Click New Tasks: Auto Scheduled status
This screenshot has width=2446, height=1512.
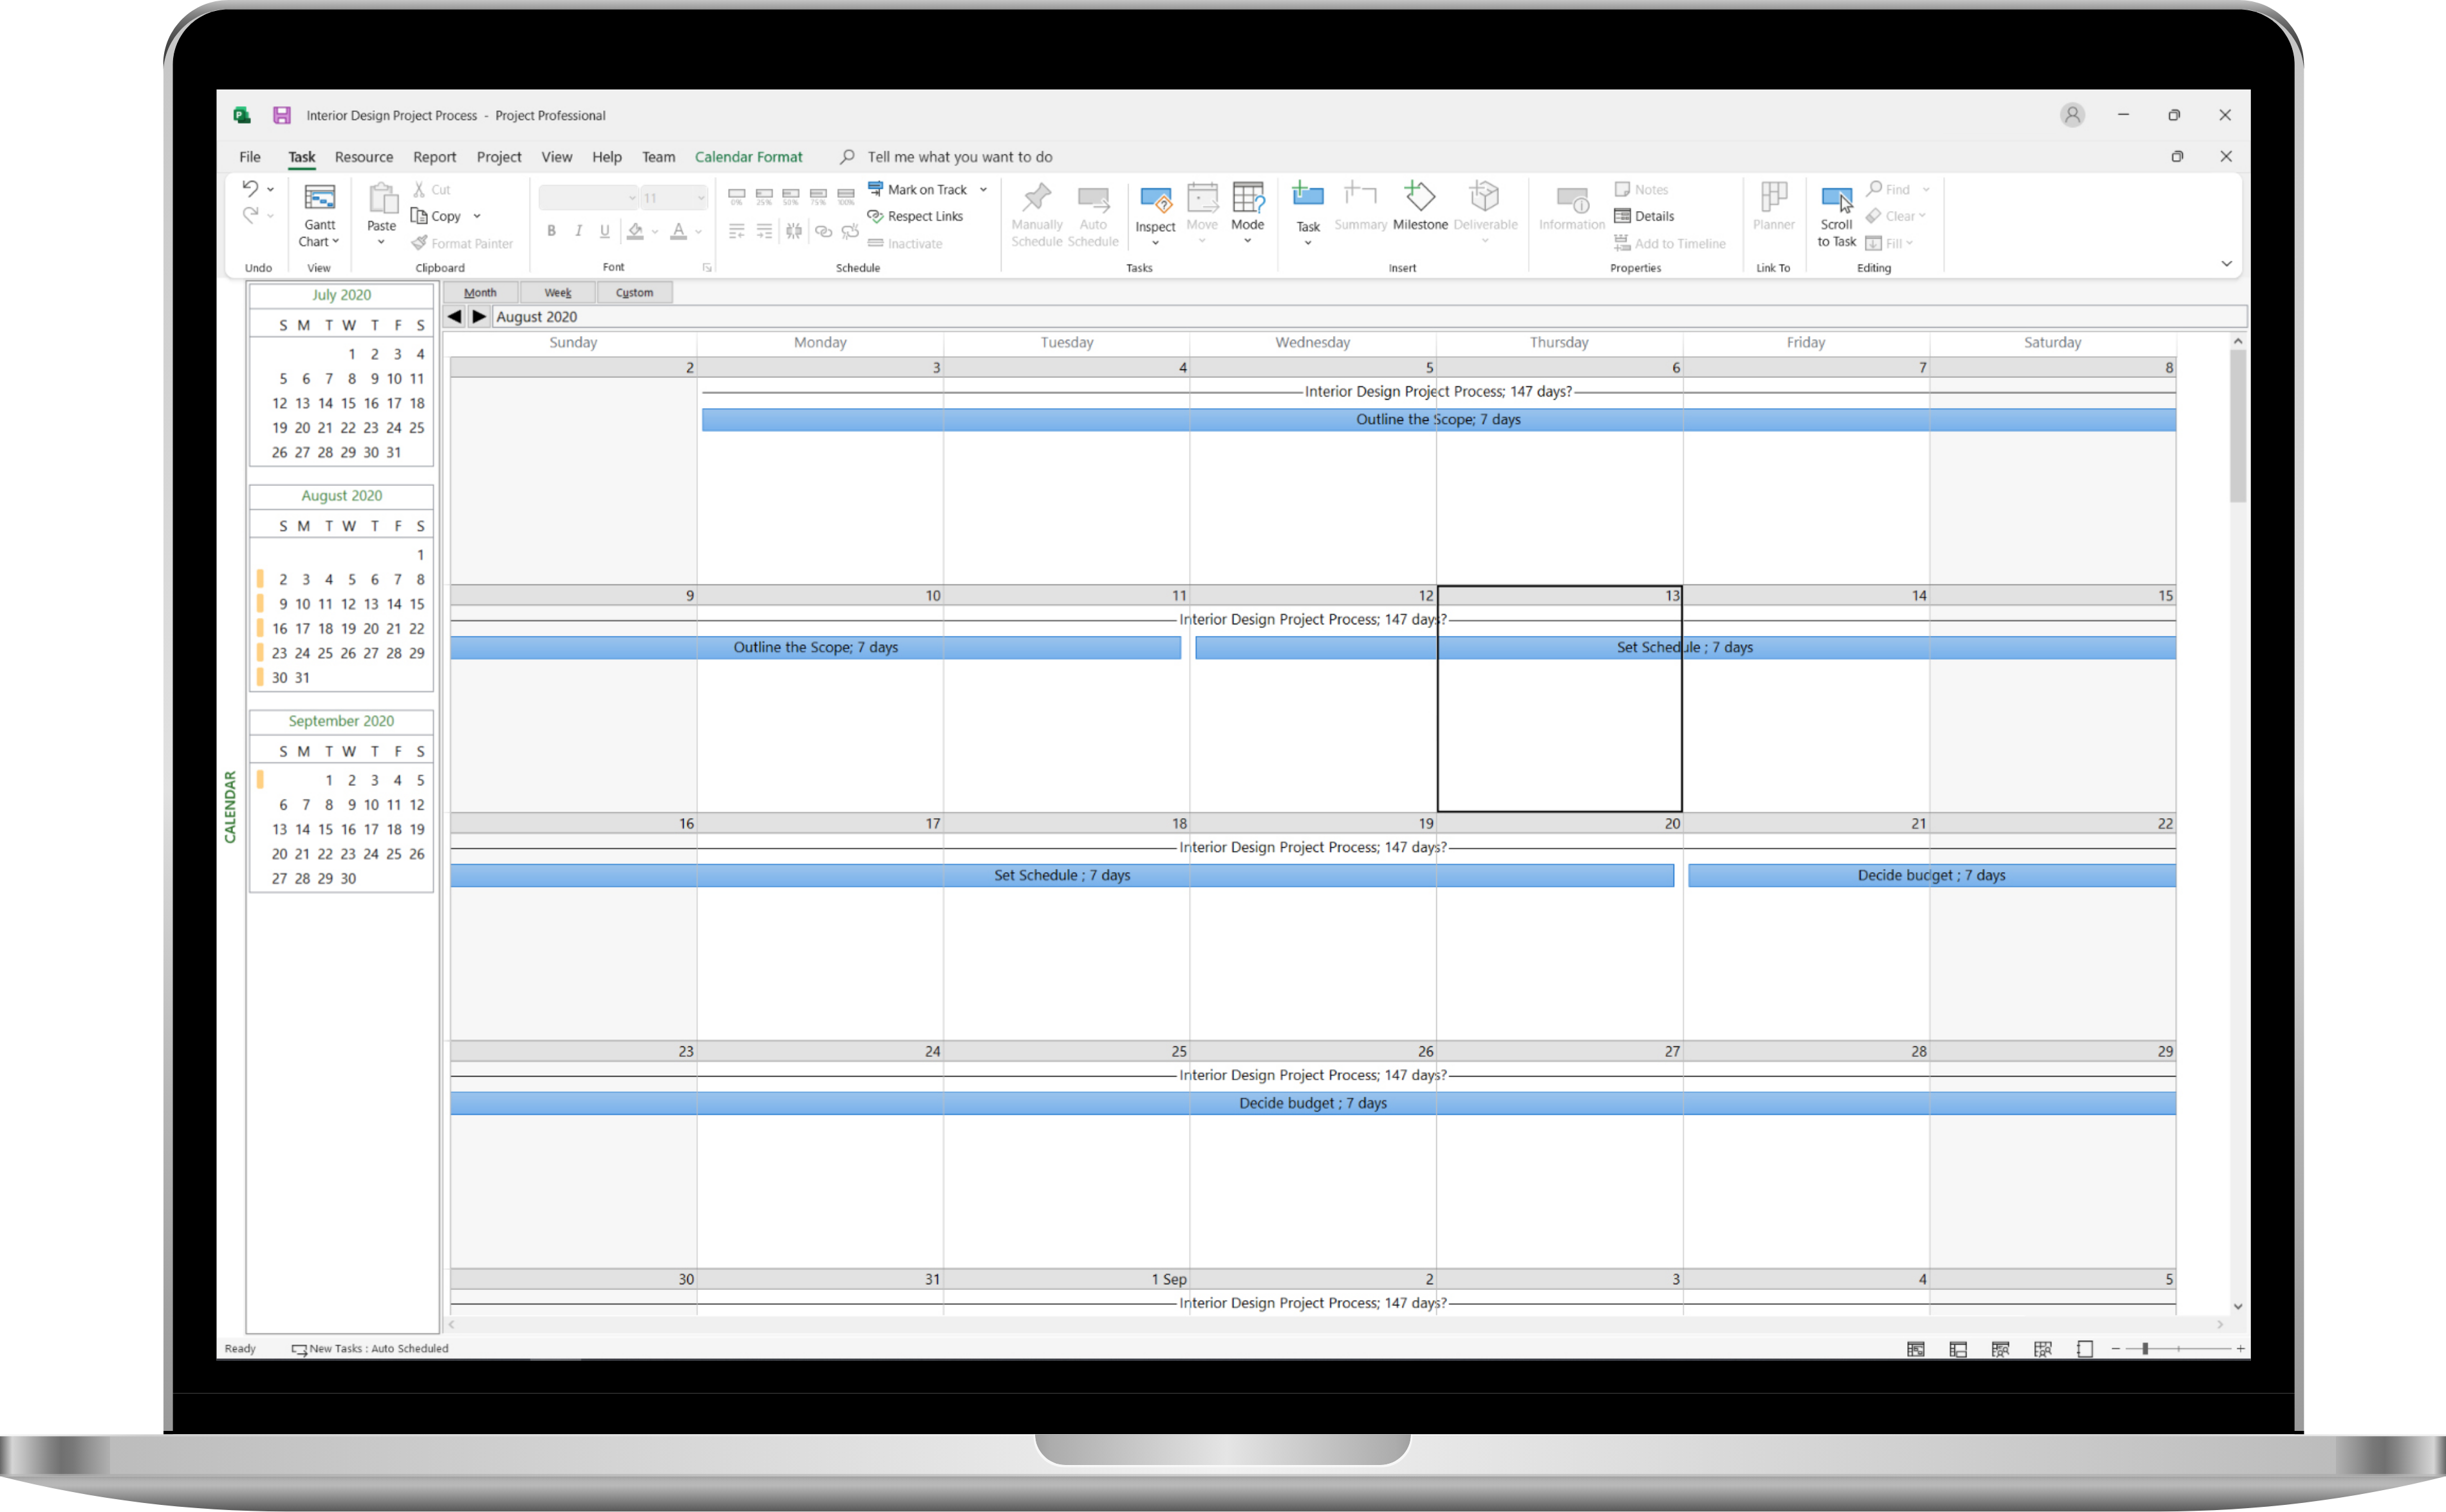coord(370,1348)
